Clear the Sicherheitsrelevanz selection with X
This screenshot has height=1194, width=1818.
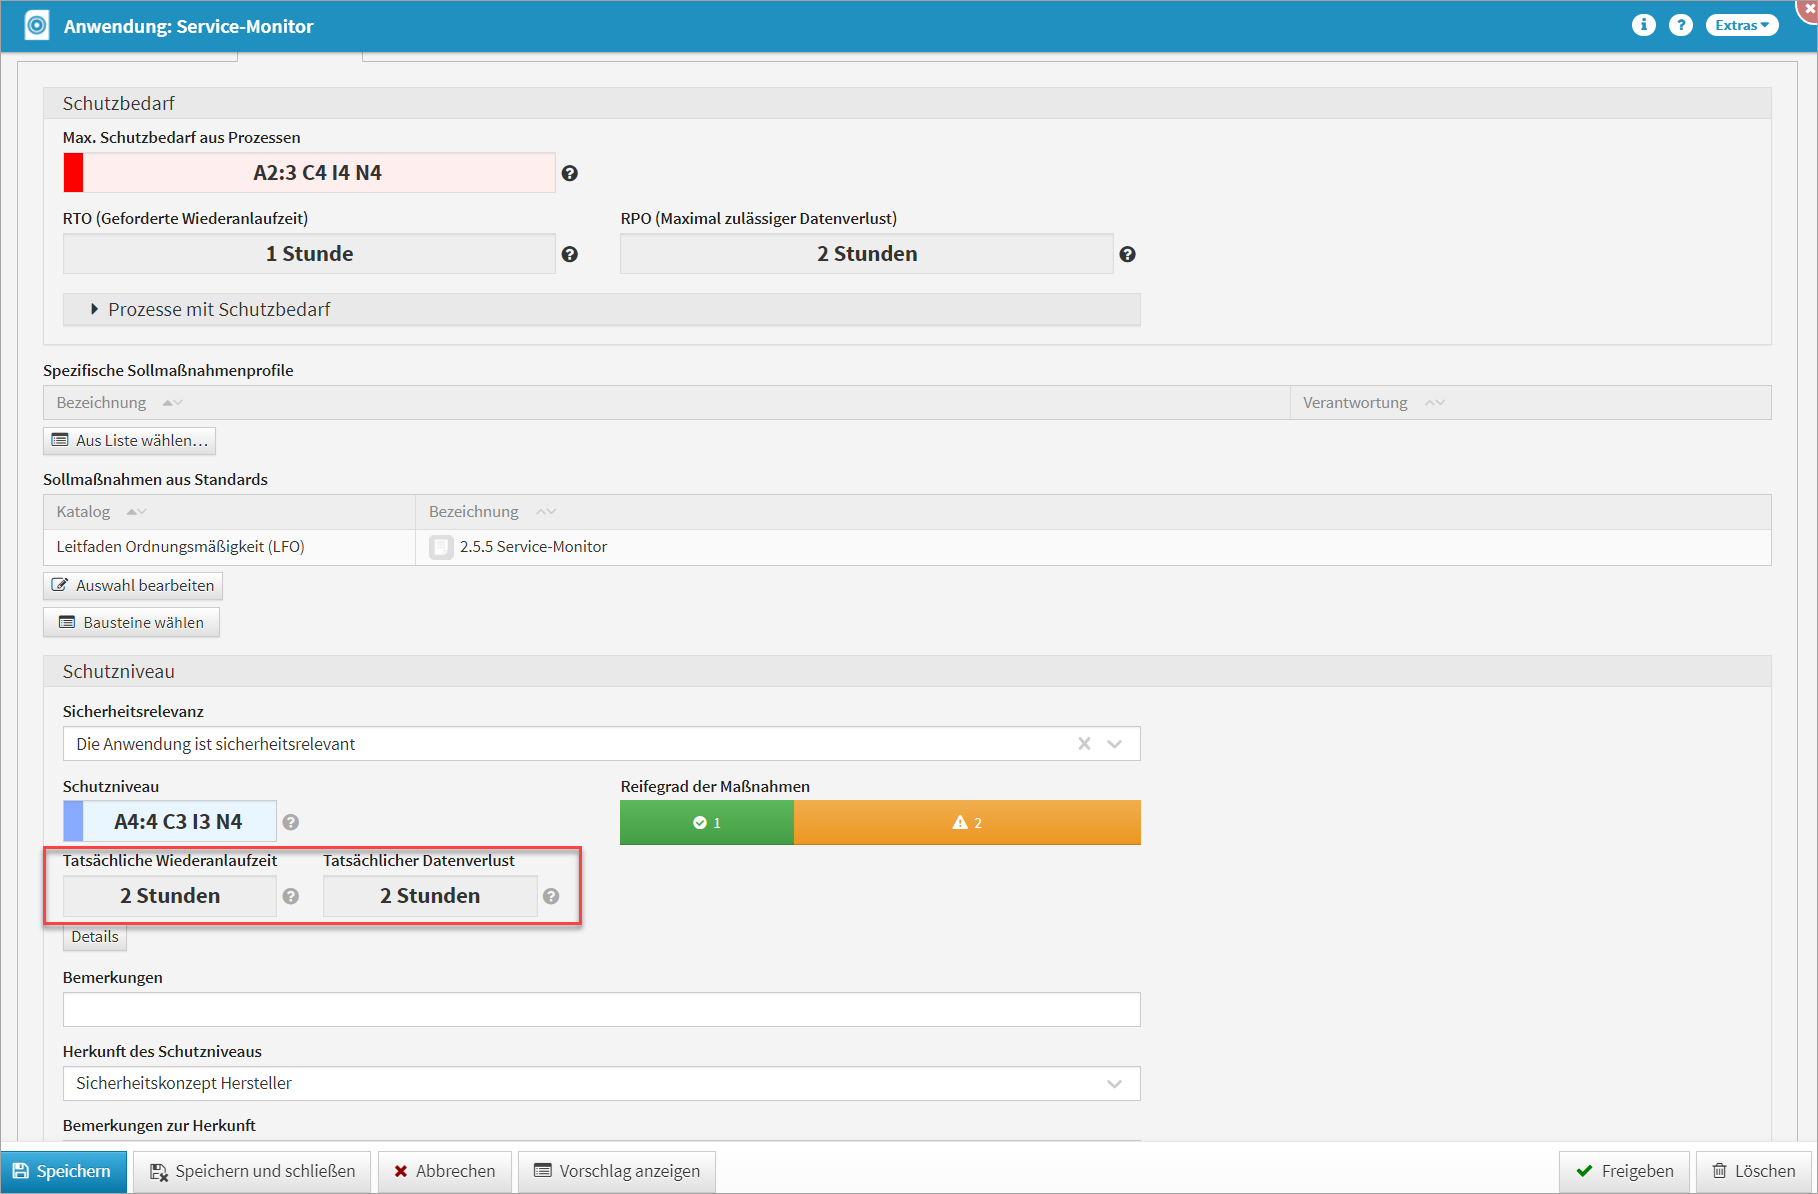(x=1084, y=744)
